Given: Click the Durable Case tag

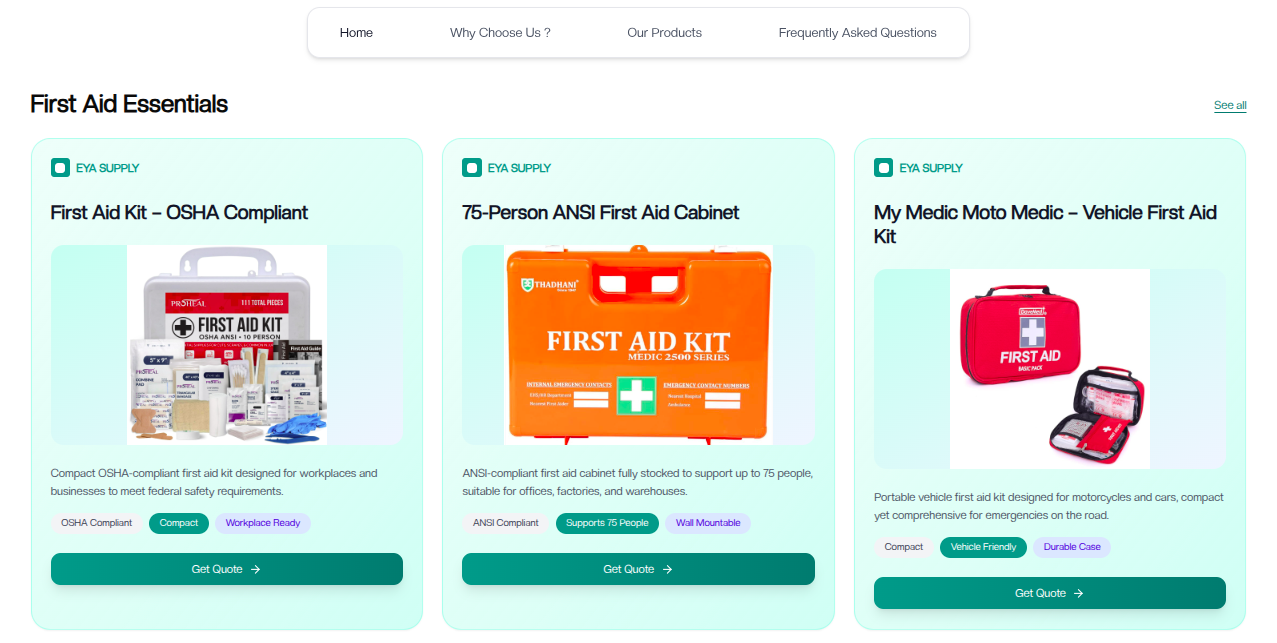Looking at the screenshot, I should (x=1072, y=547).
